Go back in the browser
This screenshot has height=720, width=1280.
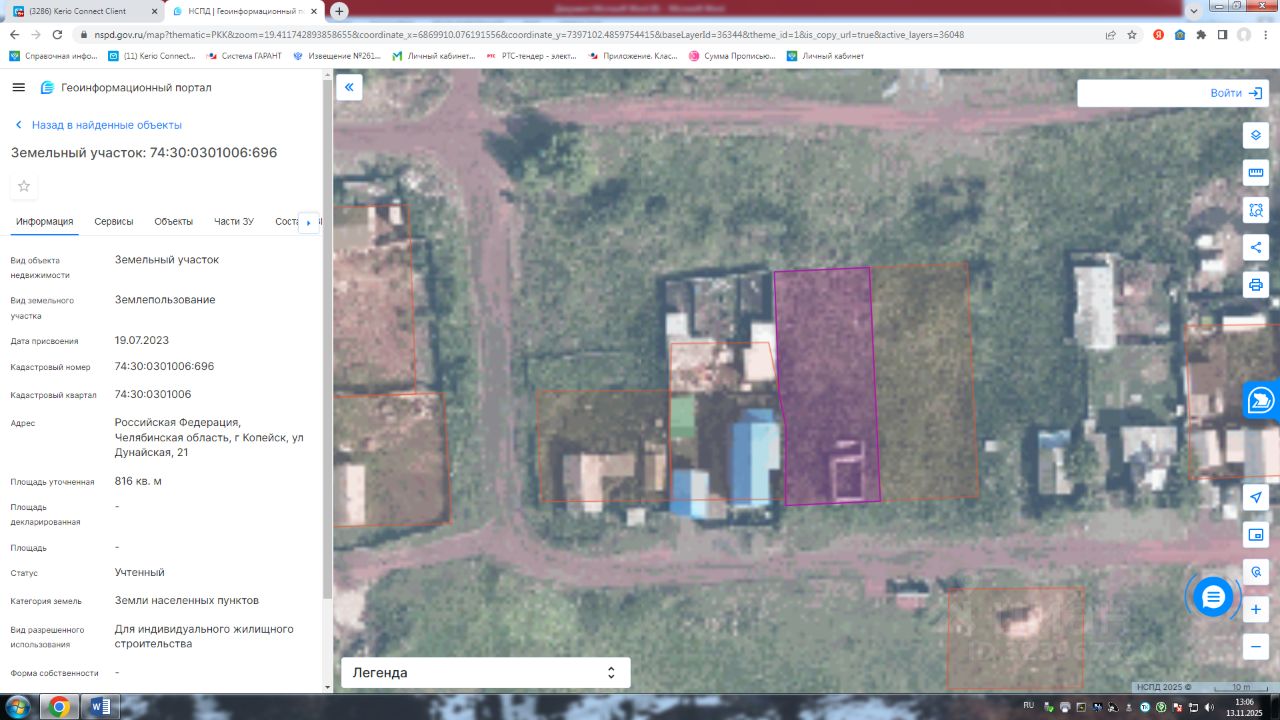14,34
